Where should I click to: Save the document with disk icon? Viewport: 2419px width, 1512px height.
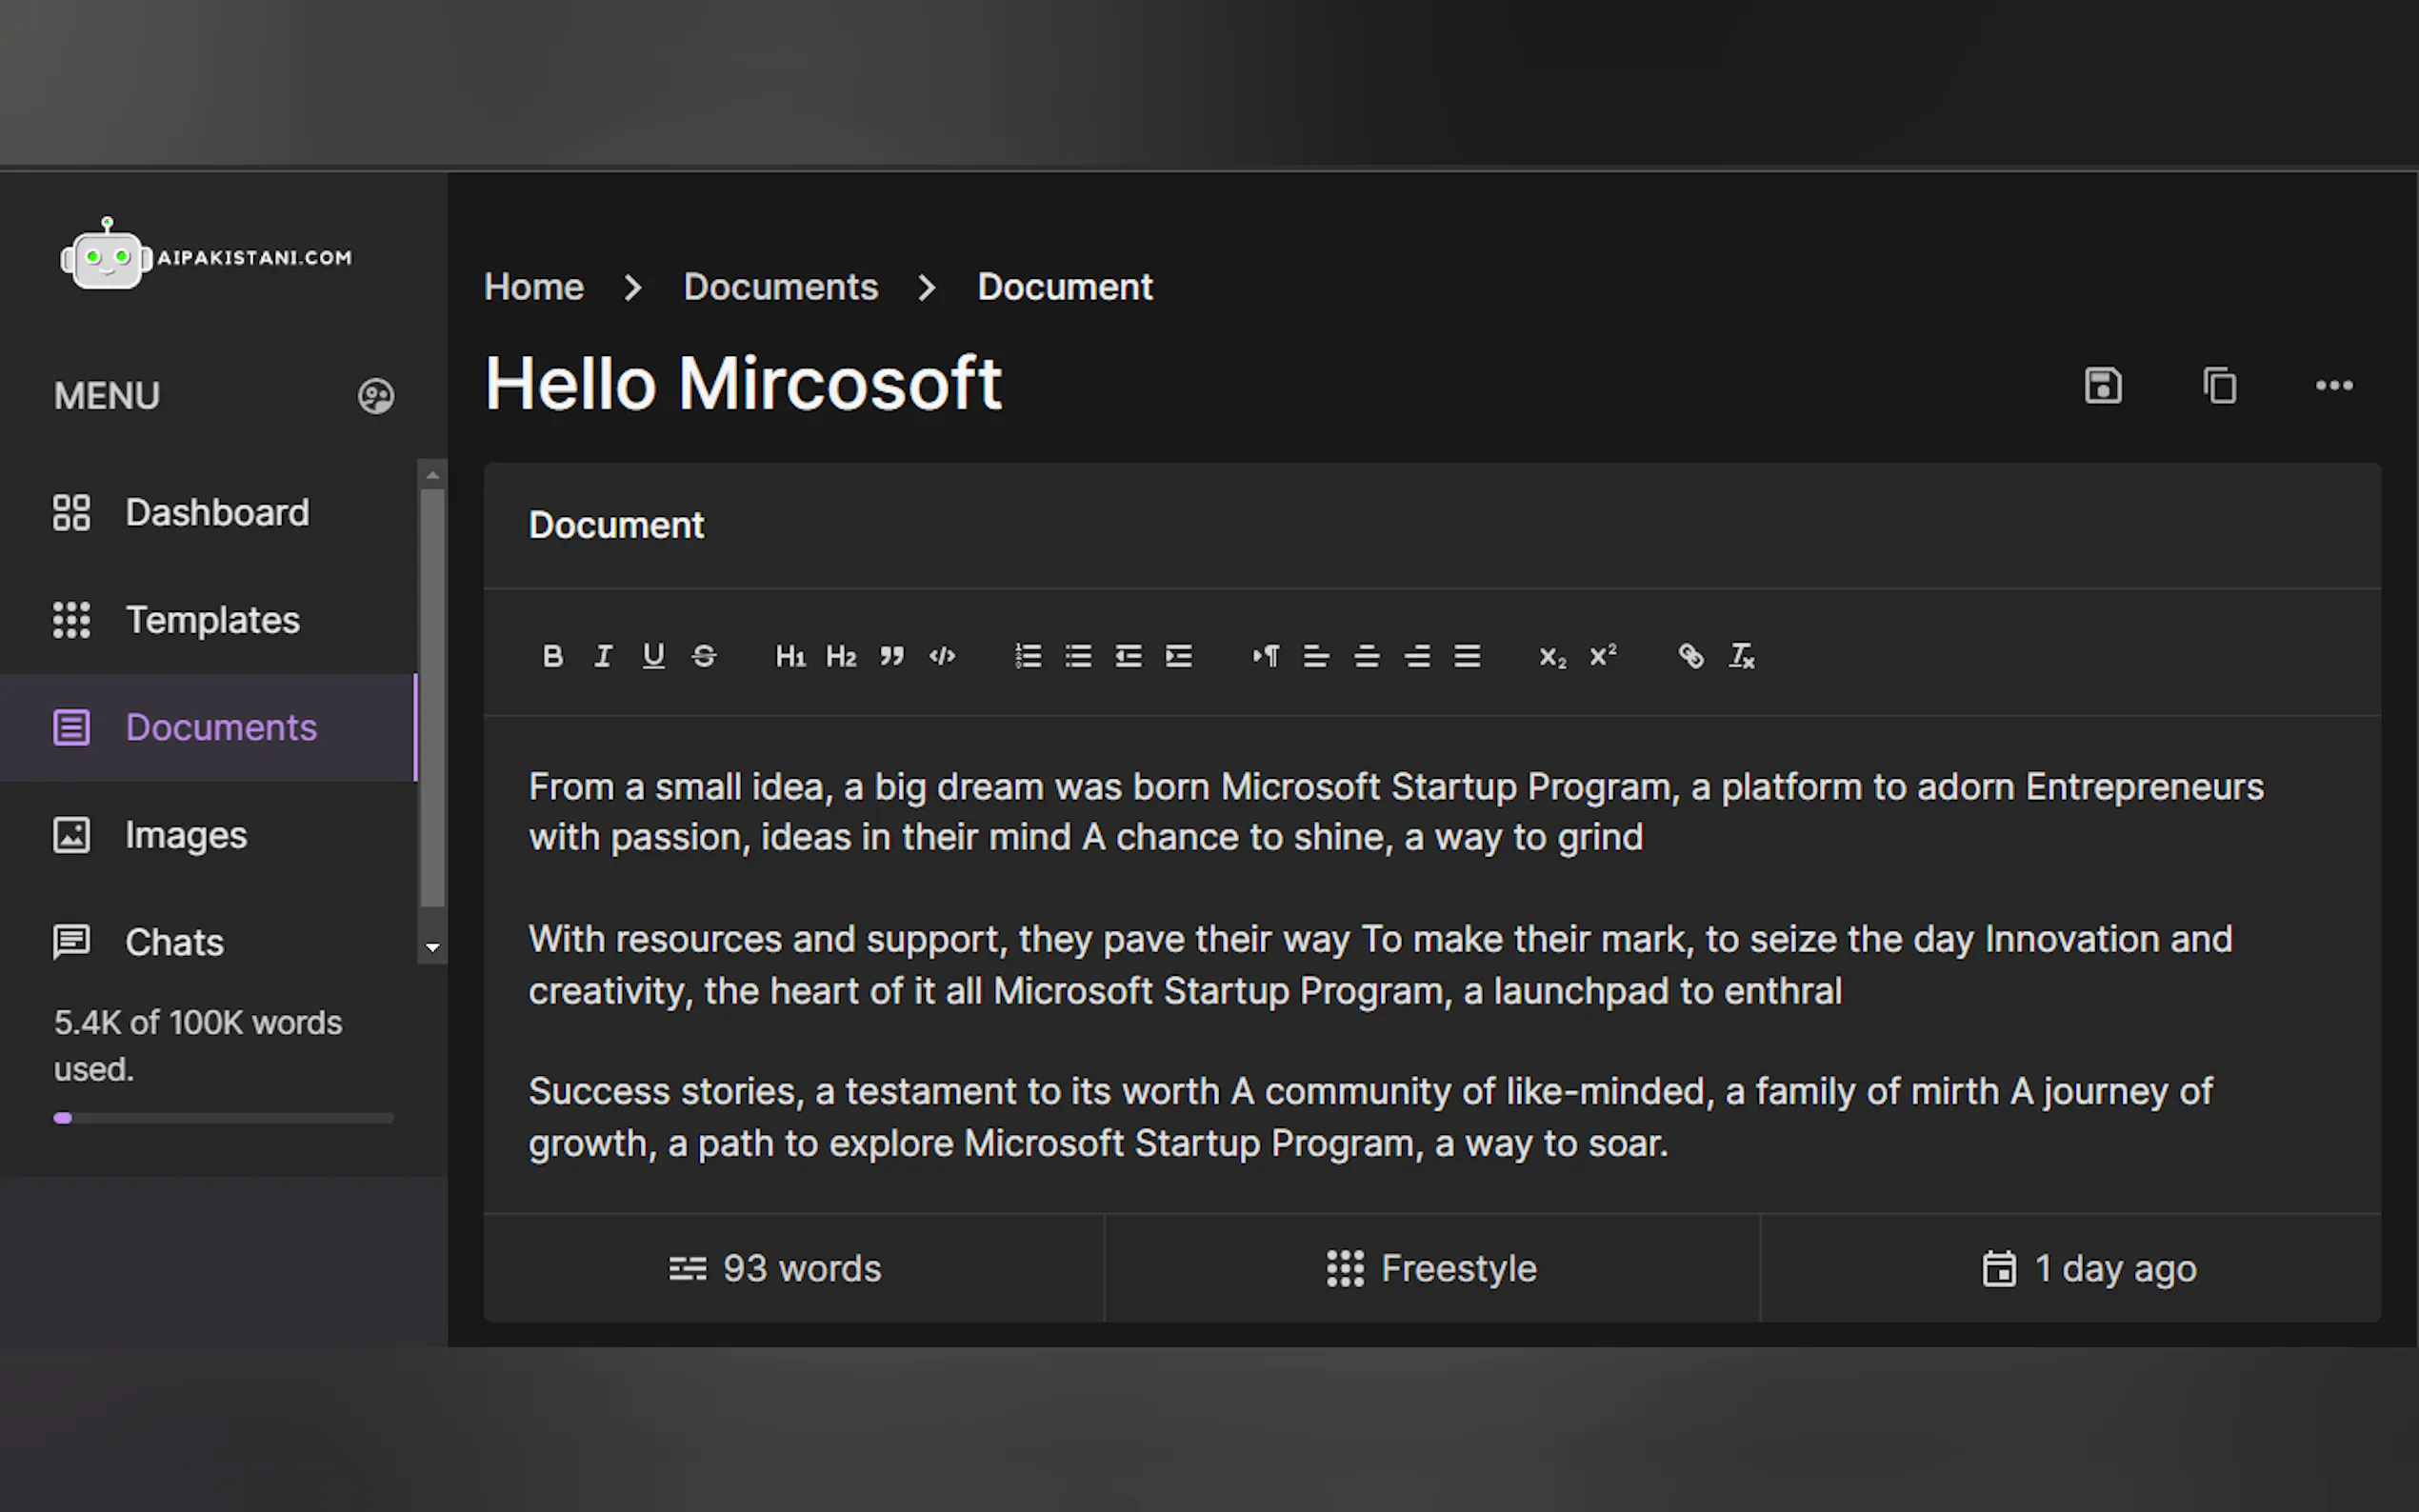click(x=2103, y=385)
